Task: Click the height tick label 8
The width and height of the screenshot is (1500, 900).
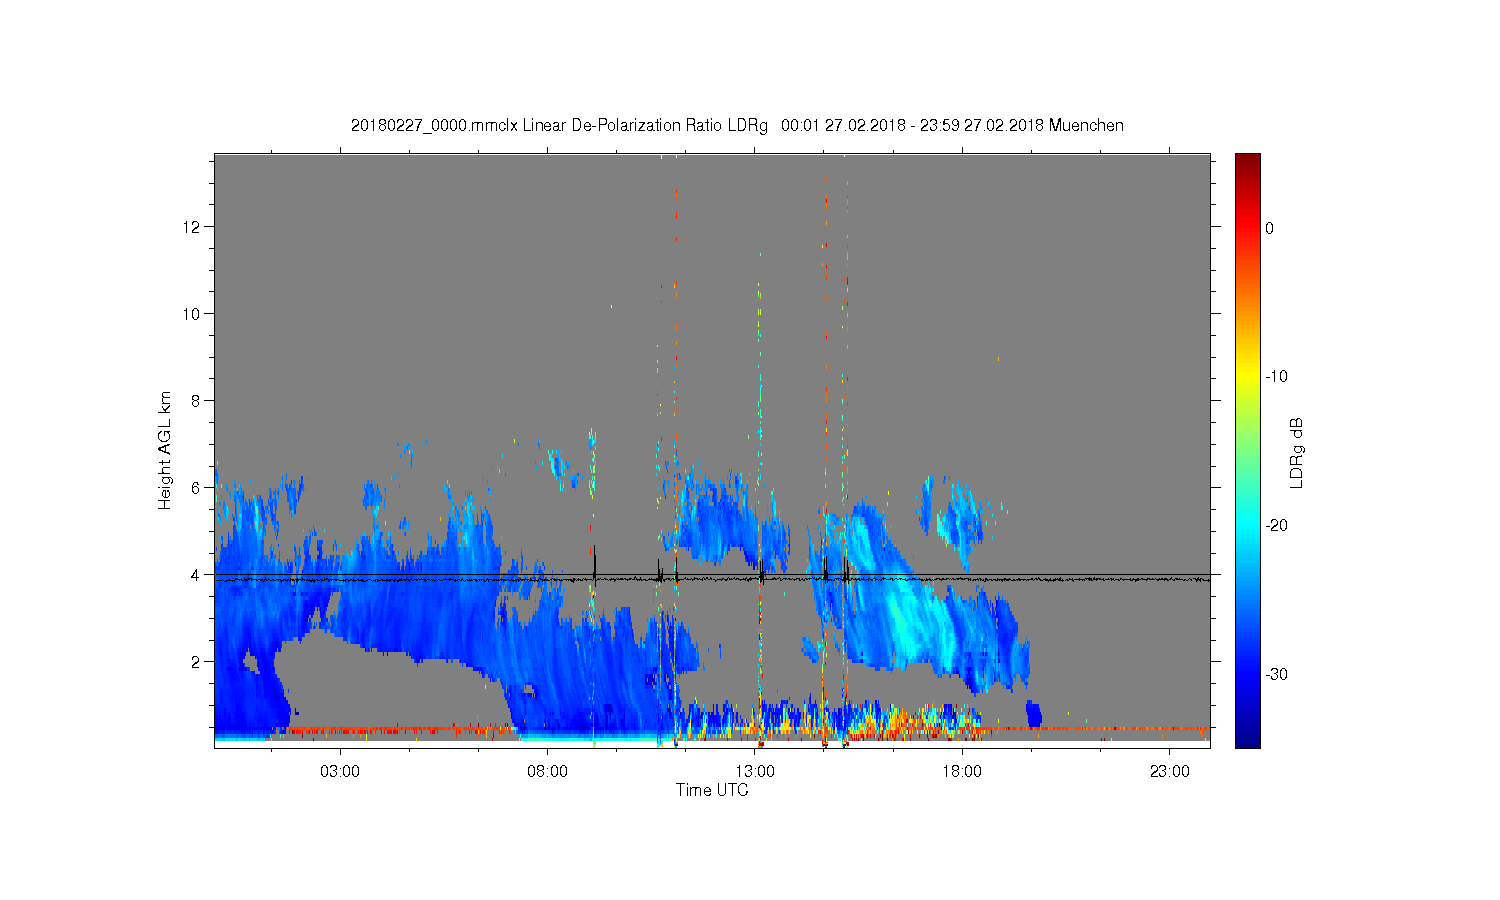Action: (196, 401)
